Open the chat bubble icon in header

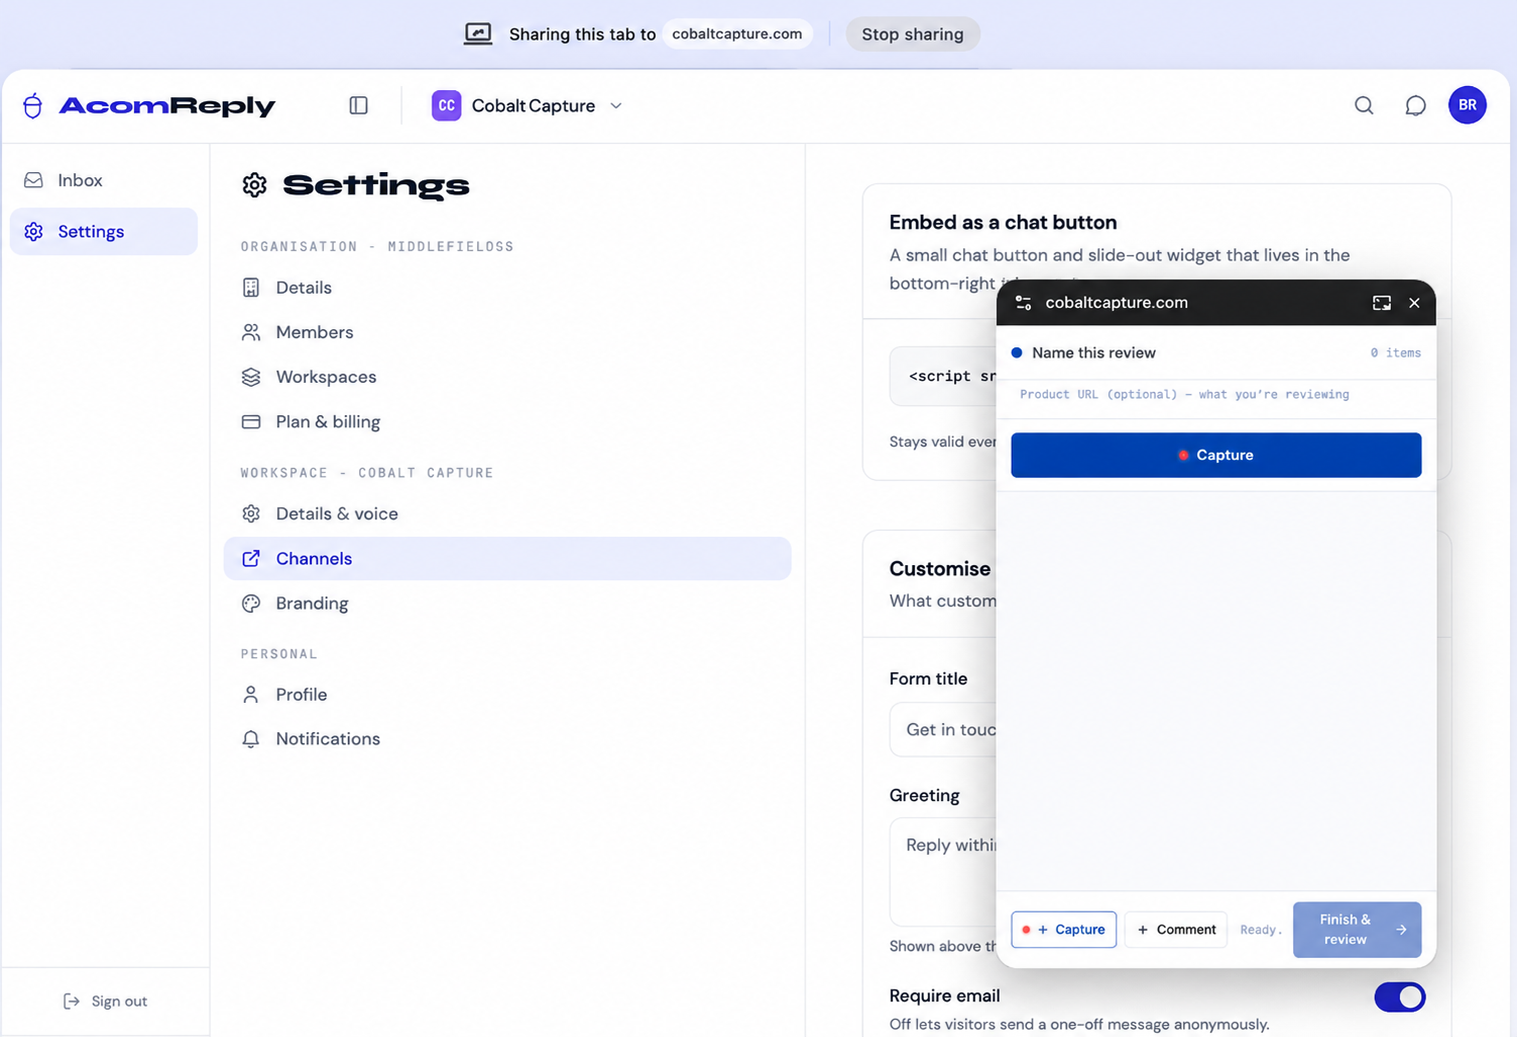pos(1415,105)
